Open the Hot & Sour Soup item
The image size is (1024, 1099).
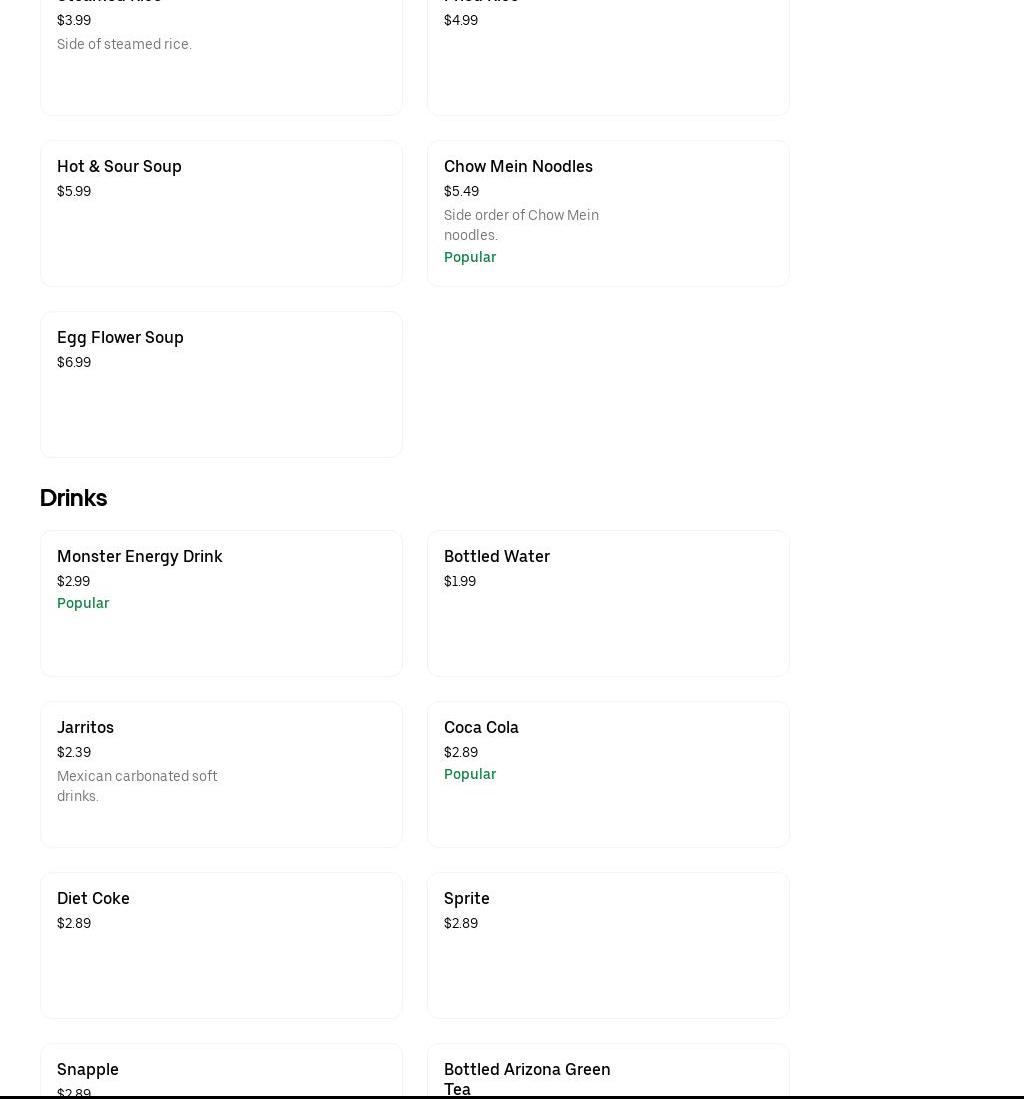(x=119, y=167)
